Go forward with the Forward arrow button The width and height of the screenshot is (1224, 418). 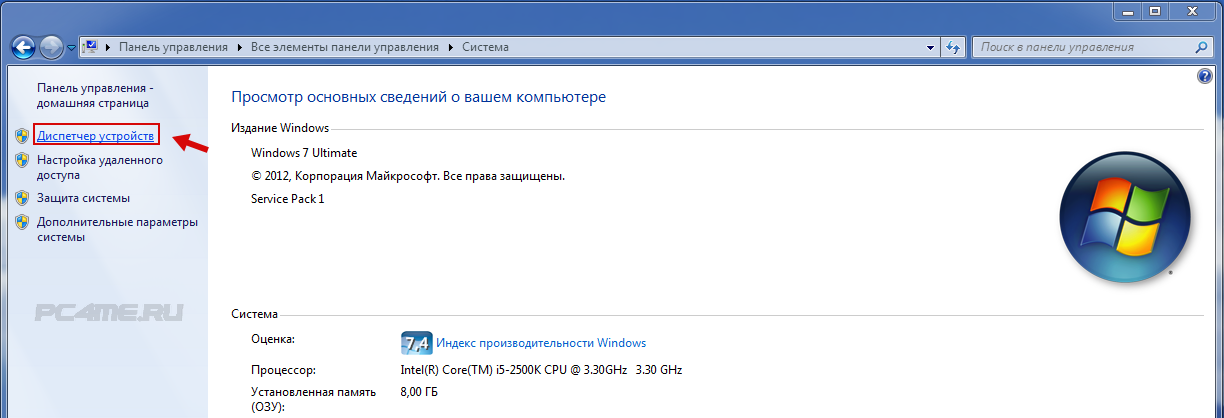[52, 47]
